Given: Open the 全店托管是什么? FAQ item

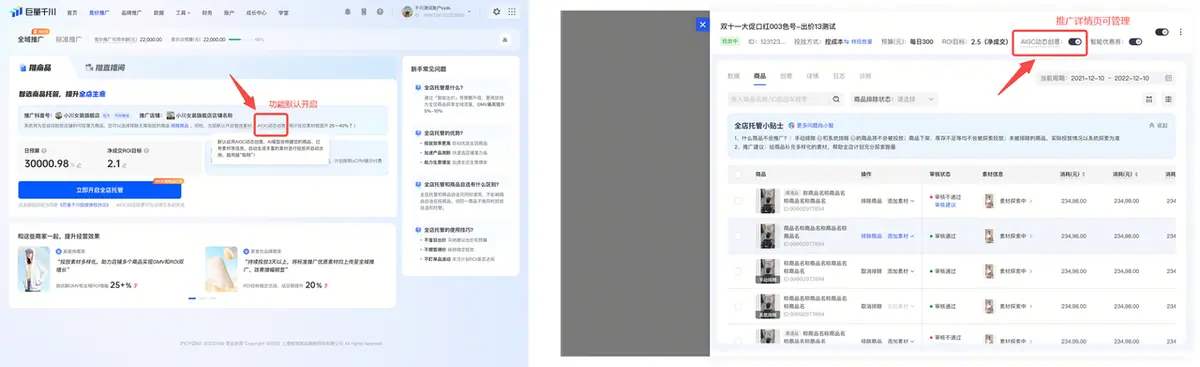Looking at the screenshot, I should [x=444, y=88].
